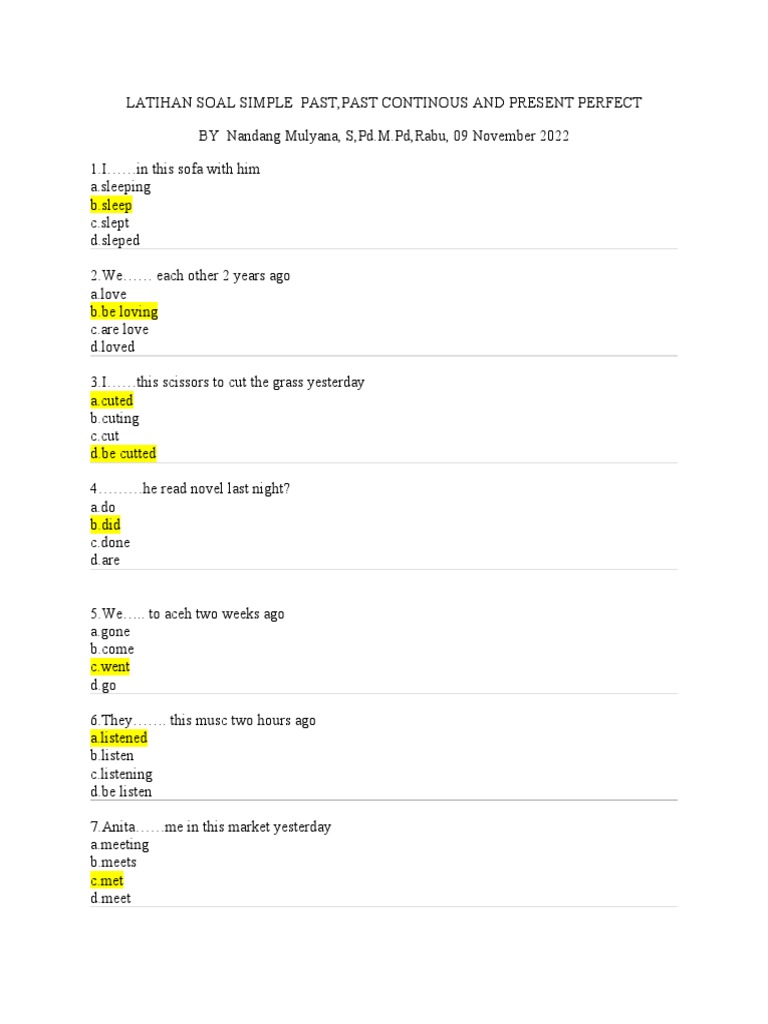Screen dimensions: 768x1024
Task: Select option c.cut in question 3
Action: point(104,436)
